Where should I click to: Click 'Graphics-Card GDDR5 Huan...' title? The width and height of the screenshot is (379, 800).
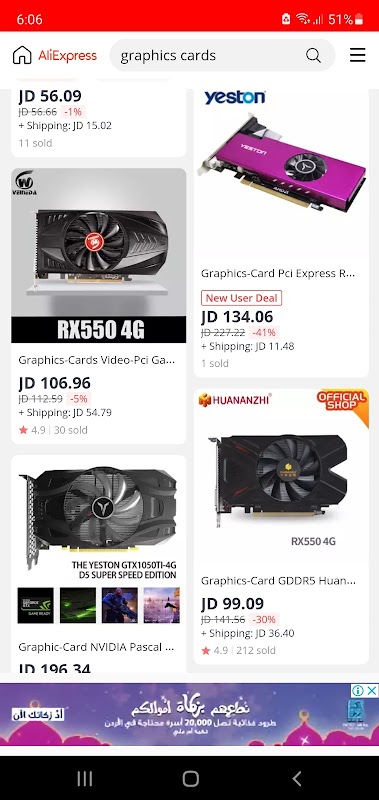click(279, 581)
